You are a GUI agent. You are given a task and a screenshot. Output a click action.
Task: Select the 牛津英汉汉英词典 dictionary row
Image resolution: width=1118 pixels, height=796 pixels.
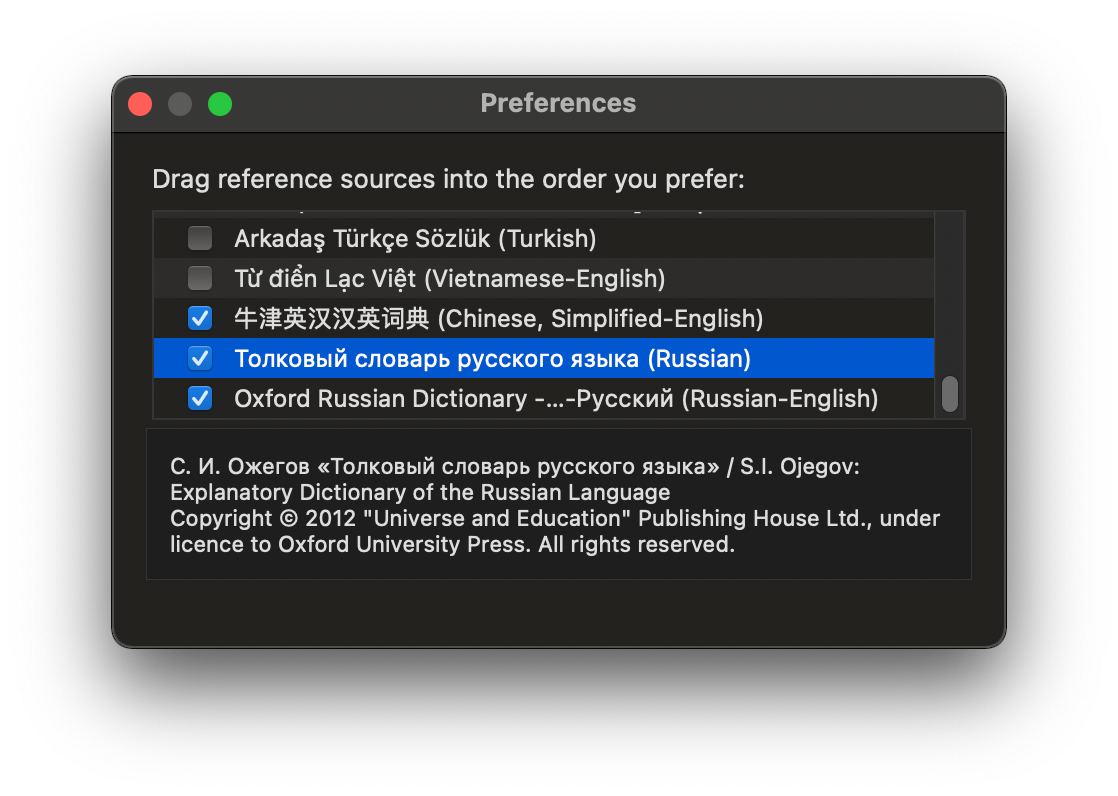[x=498, y=319]
